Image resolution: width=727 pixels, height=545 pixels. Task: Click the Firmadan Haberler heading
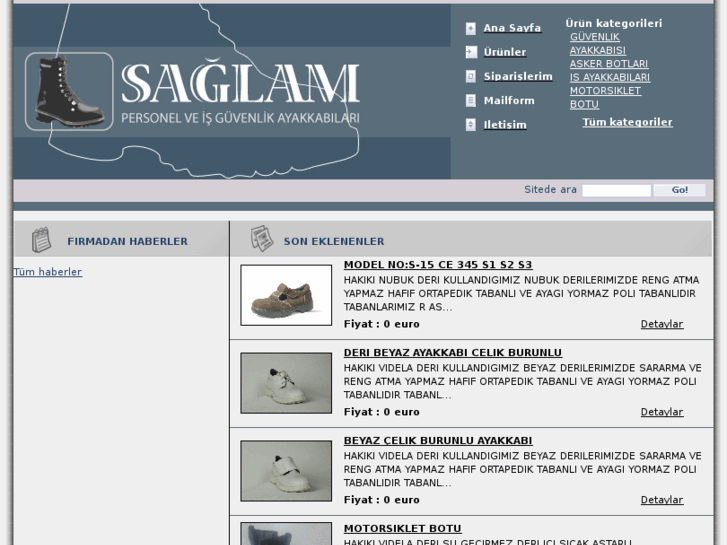tap(128, 241)
